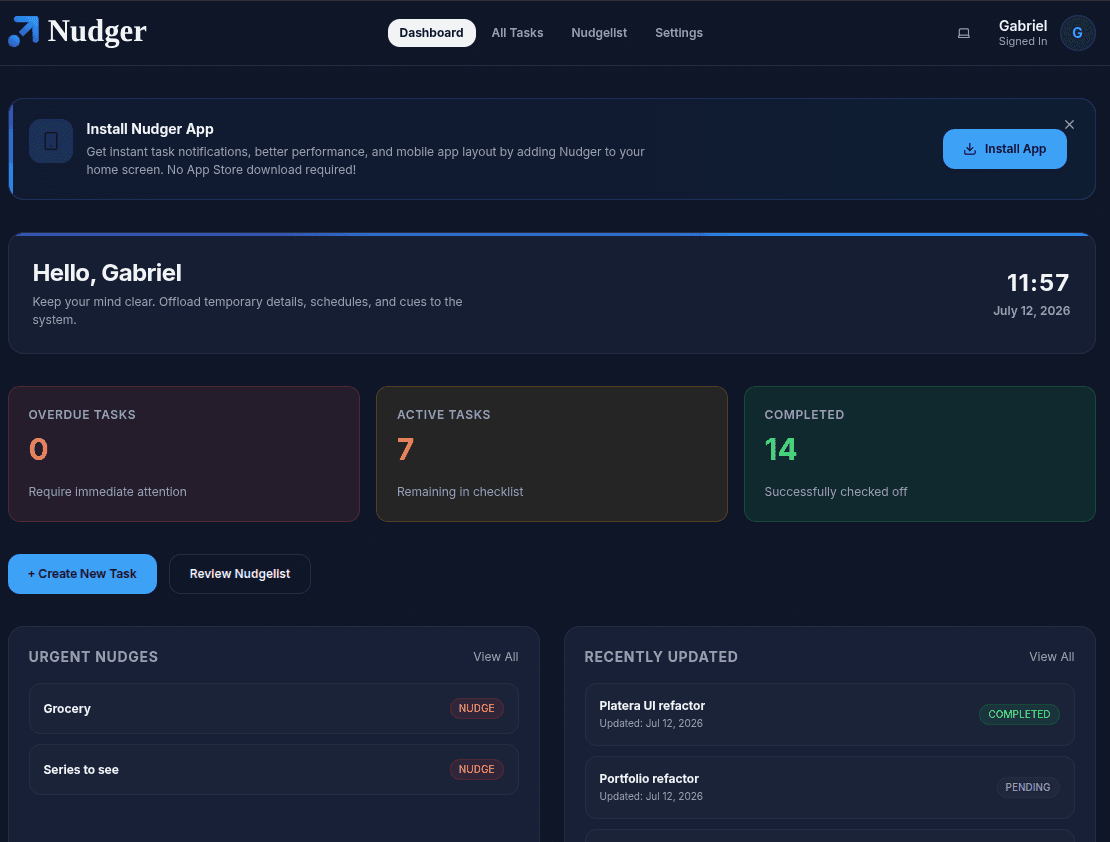
Task: Open the Grocery nudge item
Action: pos(274,708)
